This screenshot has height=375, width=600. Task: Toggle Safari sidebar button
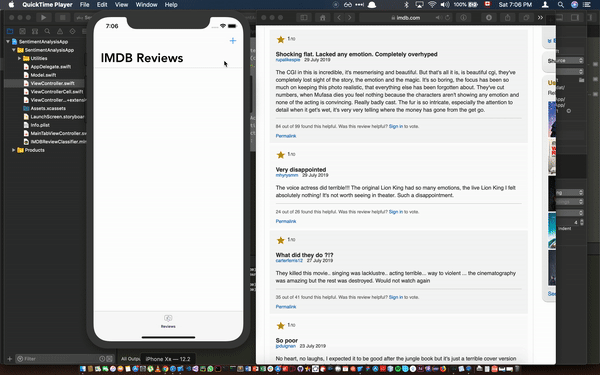point(304,18)
